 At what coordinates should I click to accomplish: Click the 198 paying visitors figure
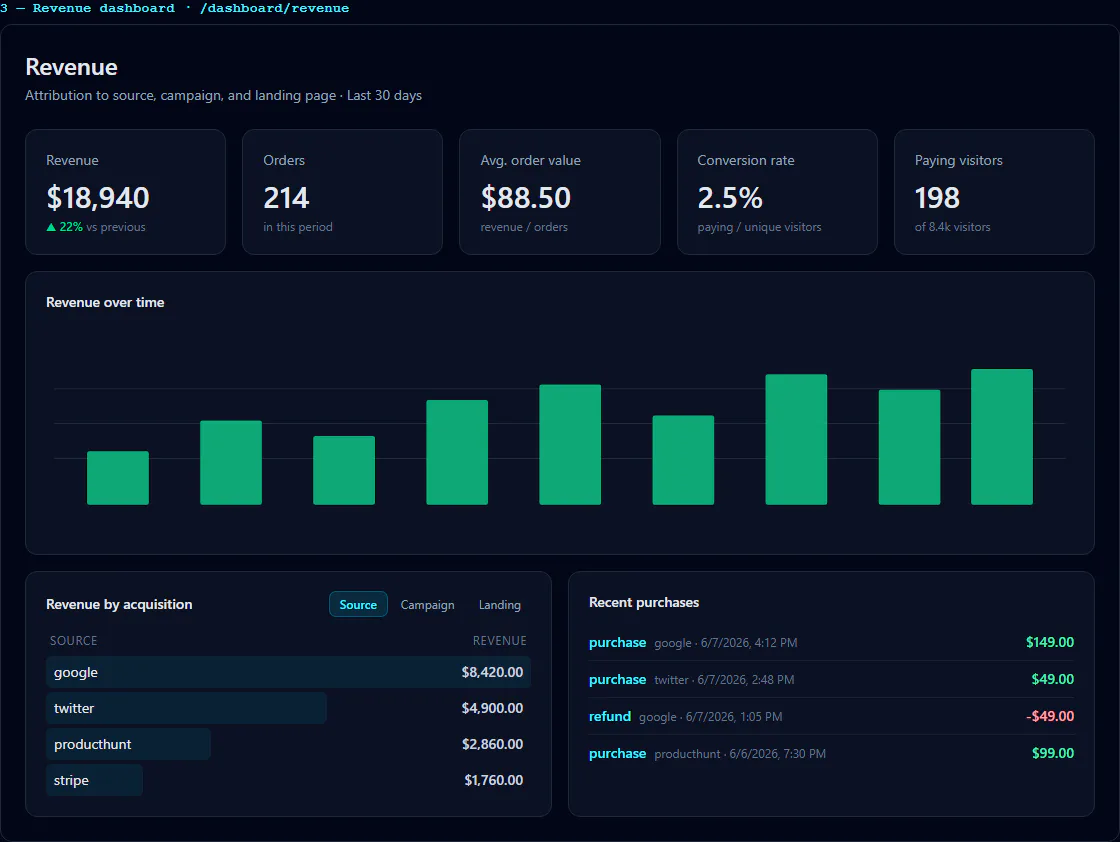(x=937, y=198)
